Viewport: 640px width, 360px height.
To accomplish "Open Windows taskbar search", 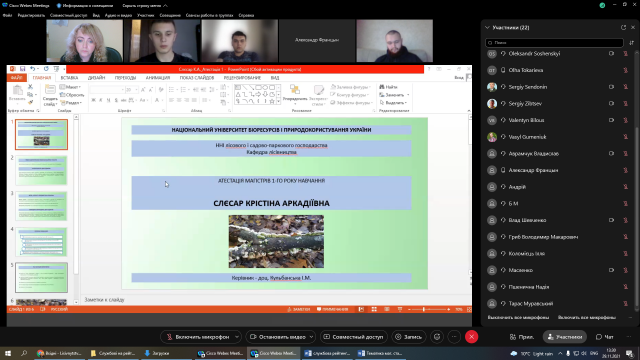I will point(24,353).
